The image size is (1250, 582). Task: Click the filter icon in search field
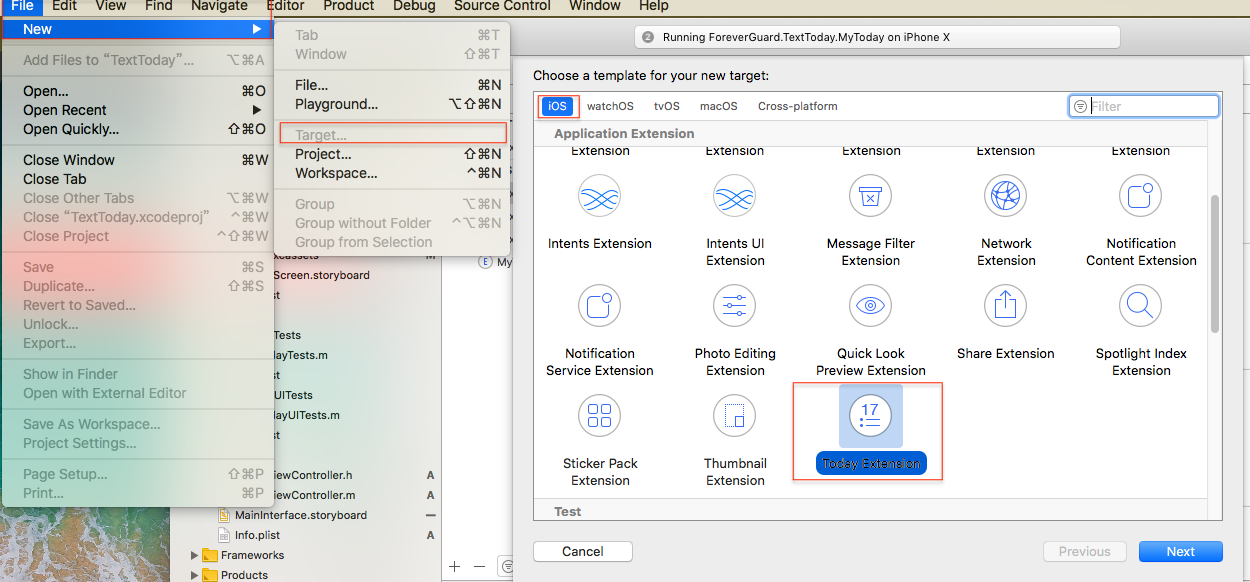coord(1080,106)
